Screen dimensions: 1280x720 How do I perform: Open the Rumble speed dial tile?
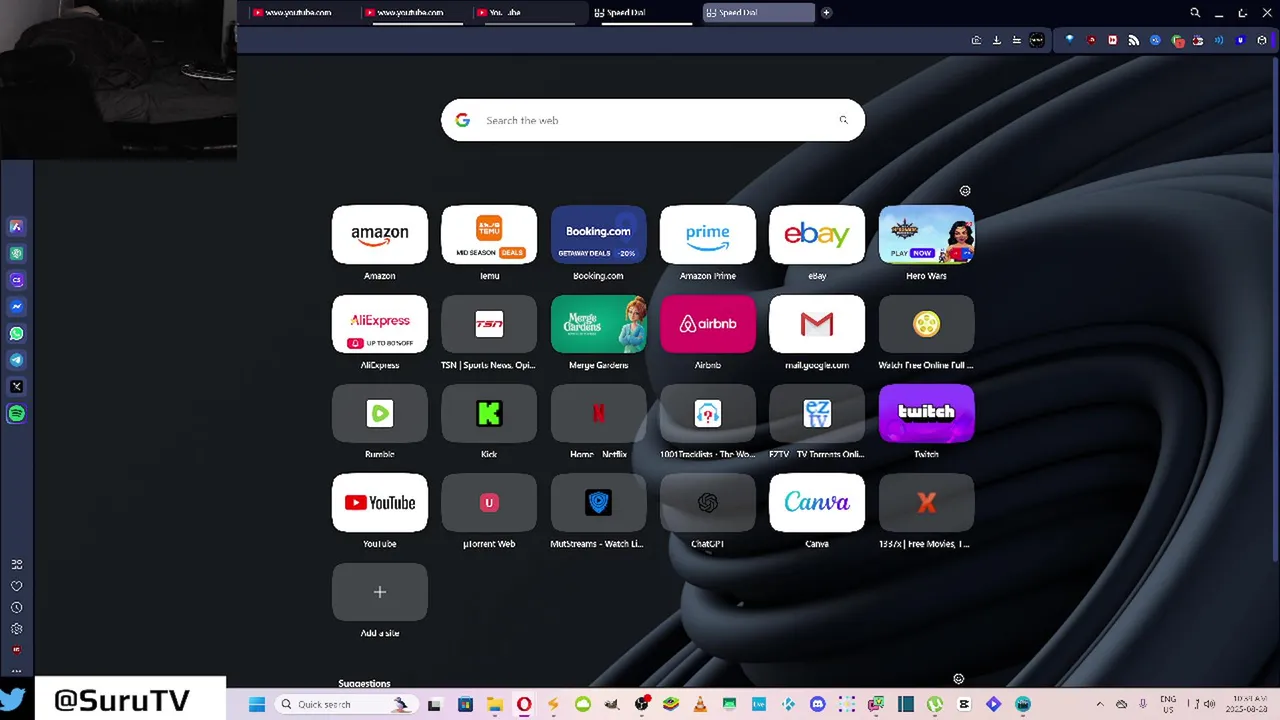tap(380, 413)
